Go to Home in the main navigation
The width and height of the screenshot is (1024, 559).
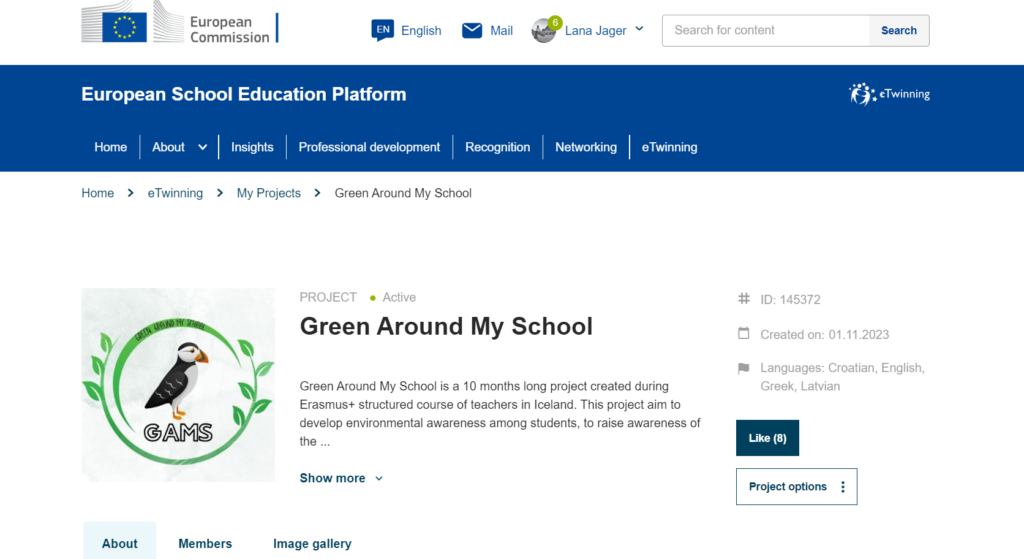[110, 147]
